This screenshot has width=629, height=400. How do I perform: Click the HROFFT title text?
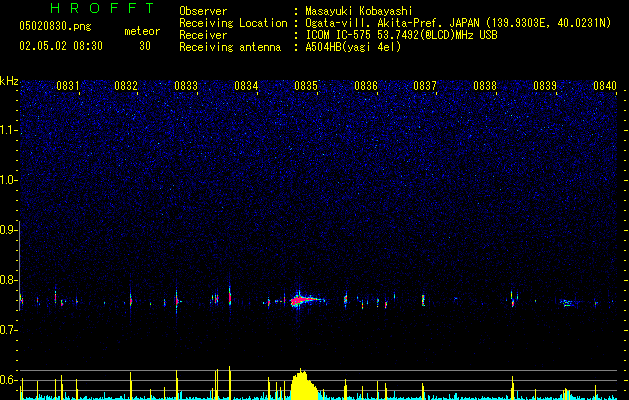[x=103, y=8]
